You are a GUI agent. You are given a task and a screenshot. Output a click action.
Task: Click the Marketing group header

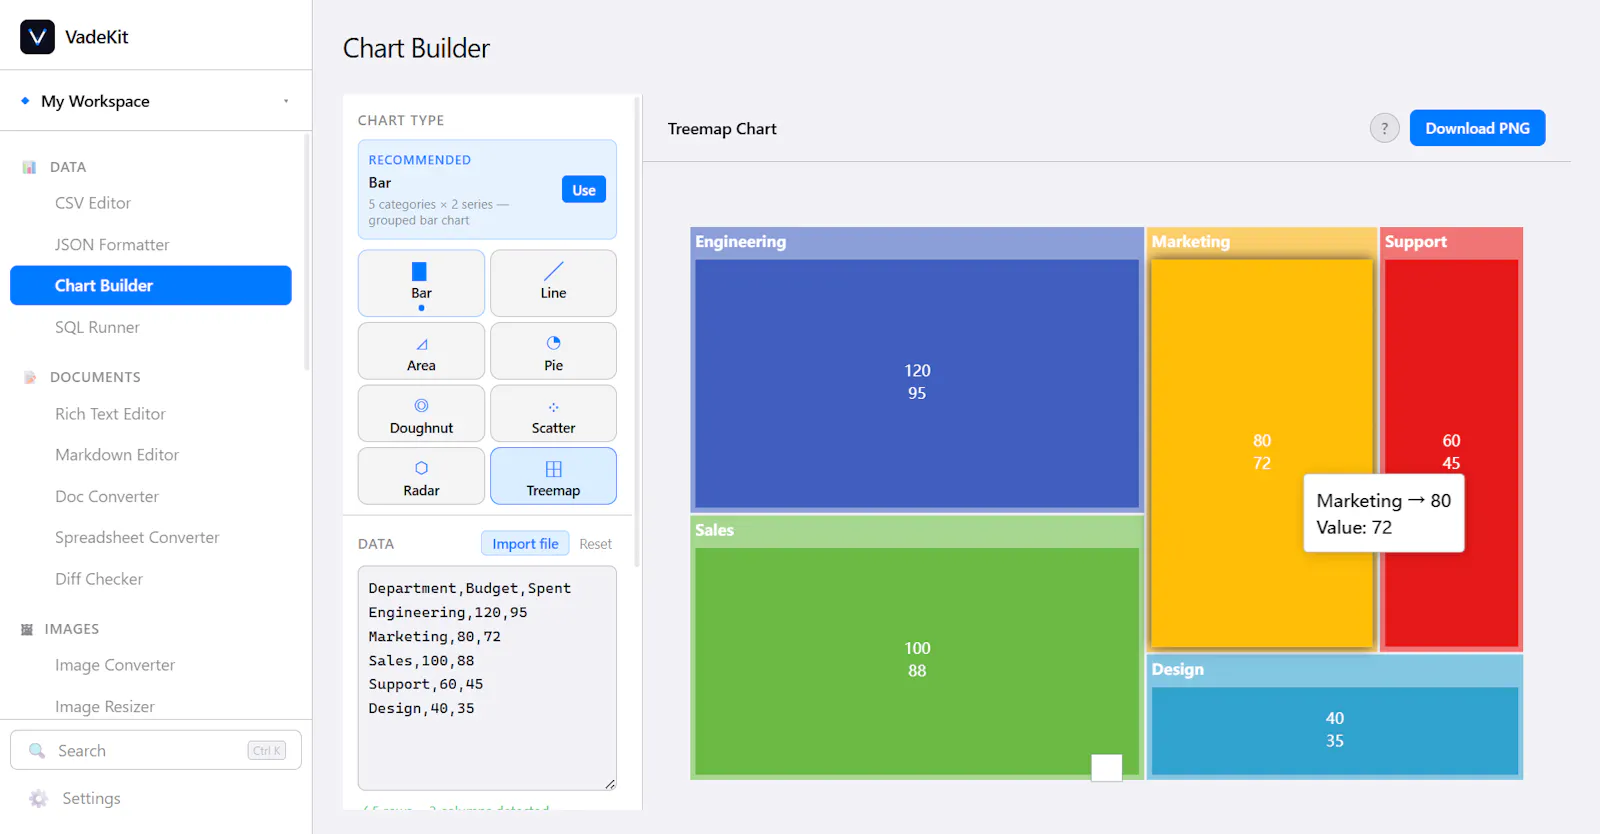tap(1262, 242)
